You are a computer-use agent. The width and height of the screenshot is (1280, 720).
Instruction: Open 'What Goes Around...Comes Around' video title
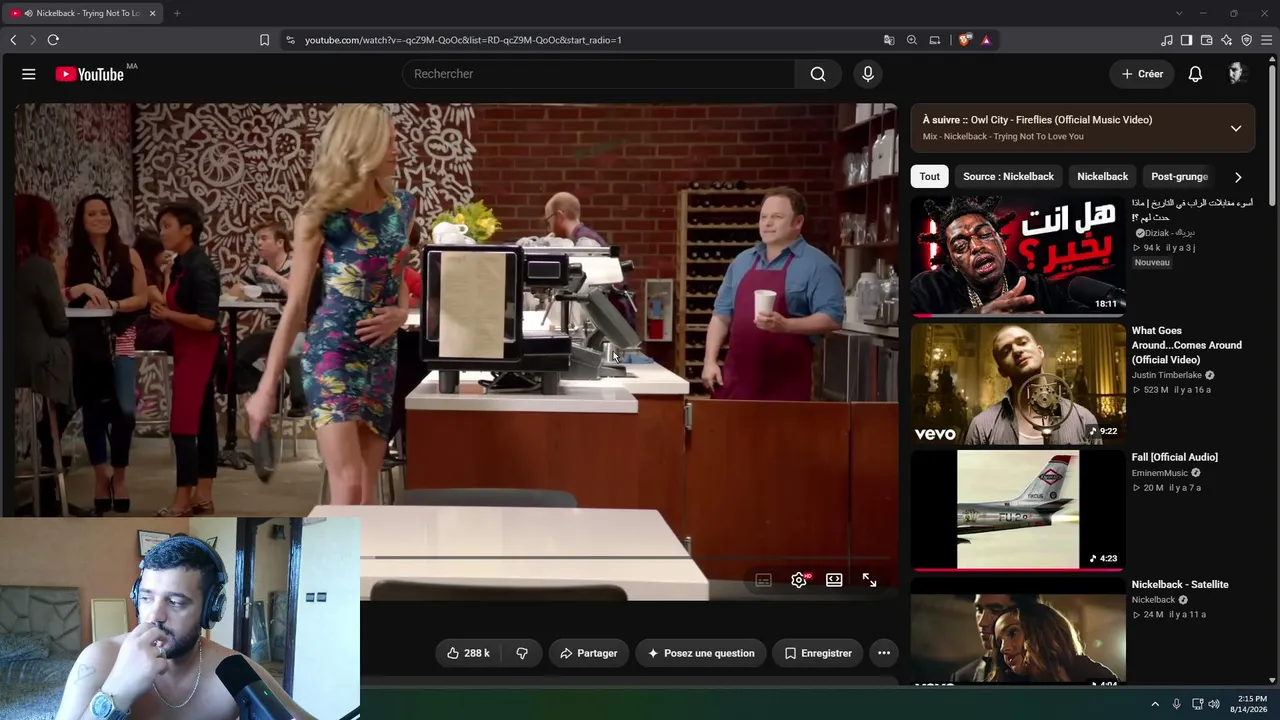1186,345
